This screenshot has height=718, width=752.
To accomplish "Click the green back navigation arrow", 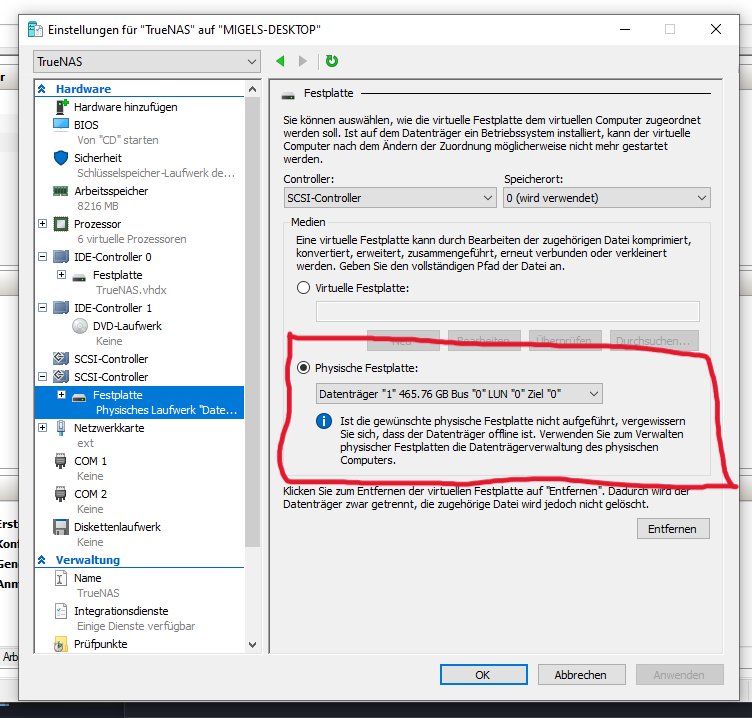I will click(281, 61).
